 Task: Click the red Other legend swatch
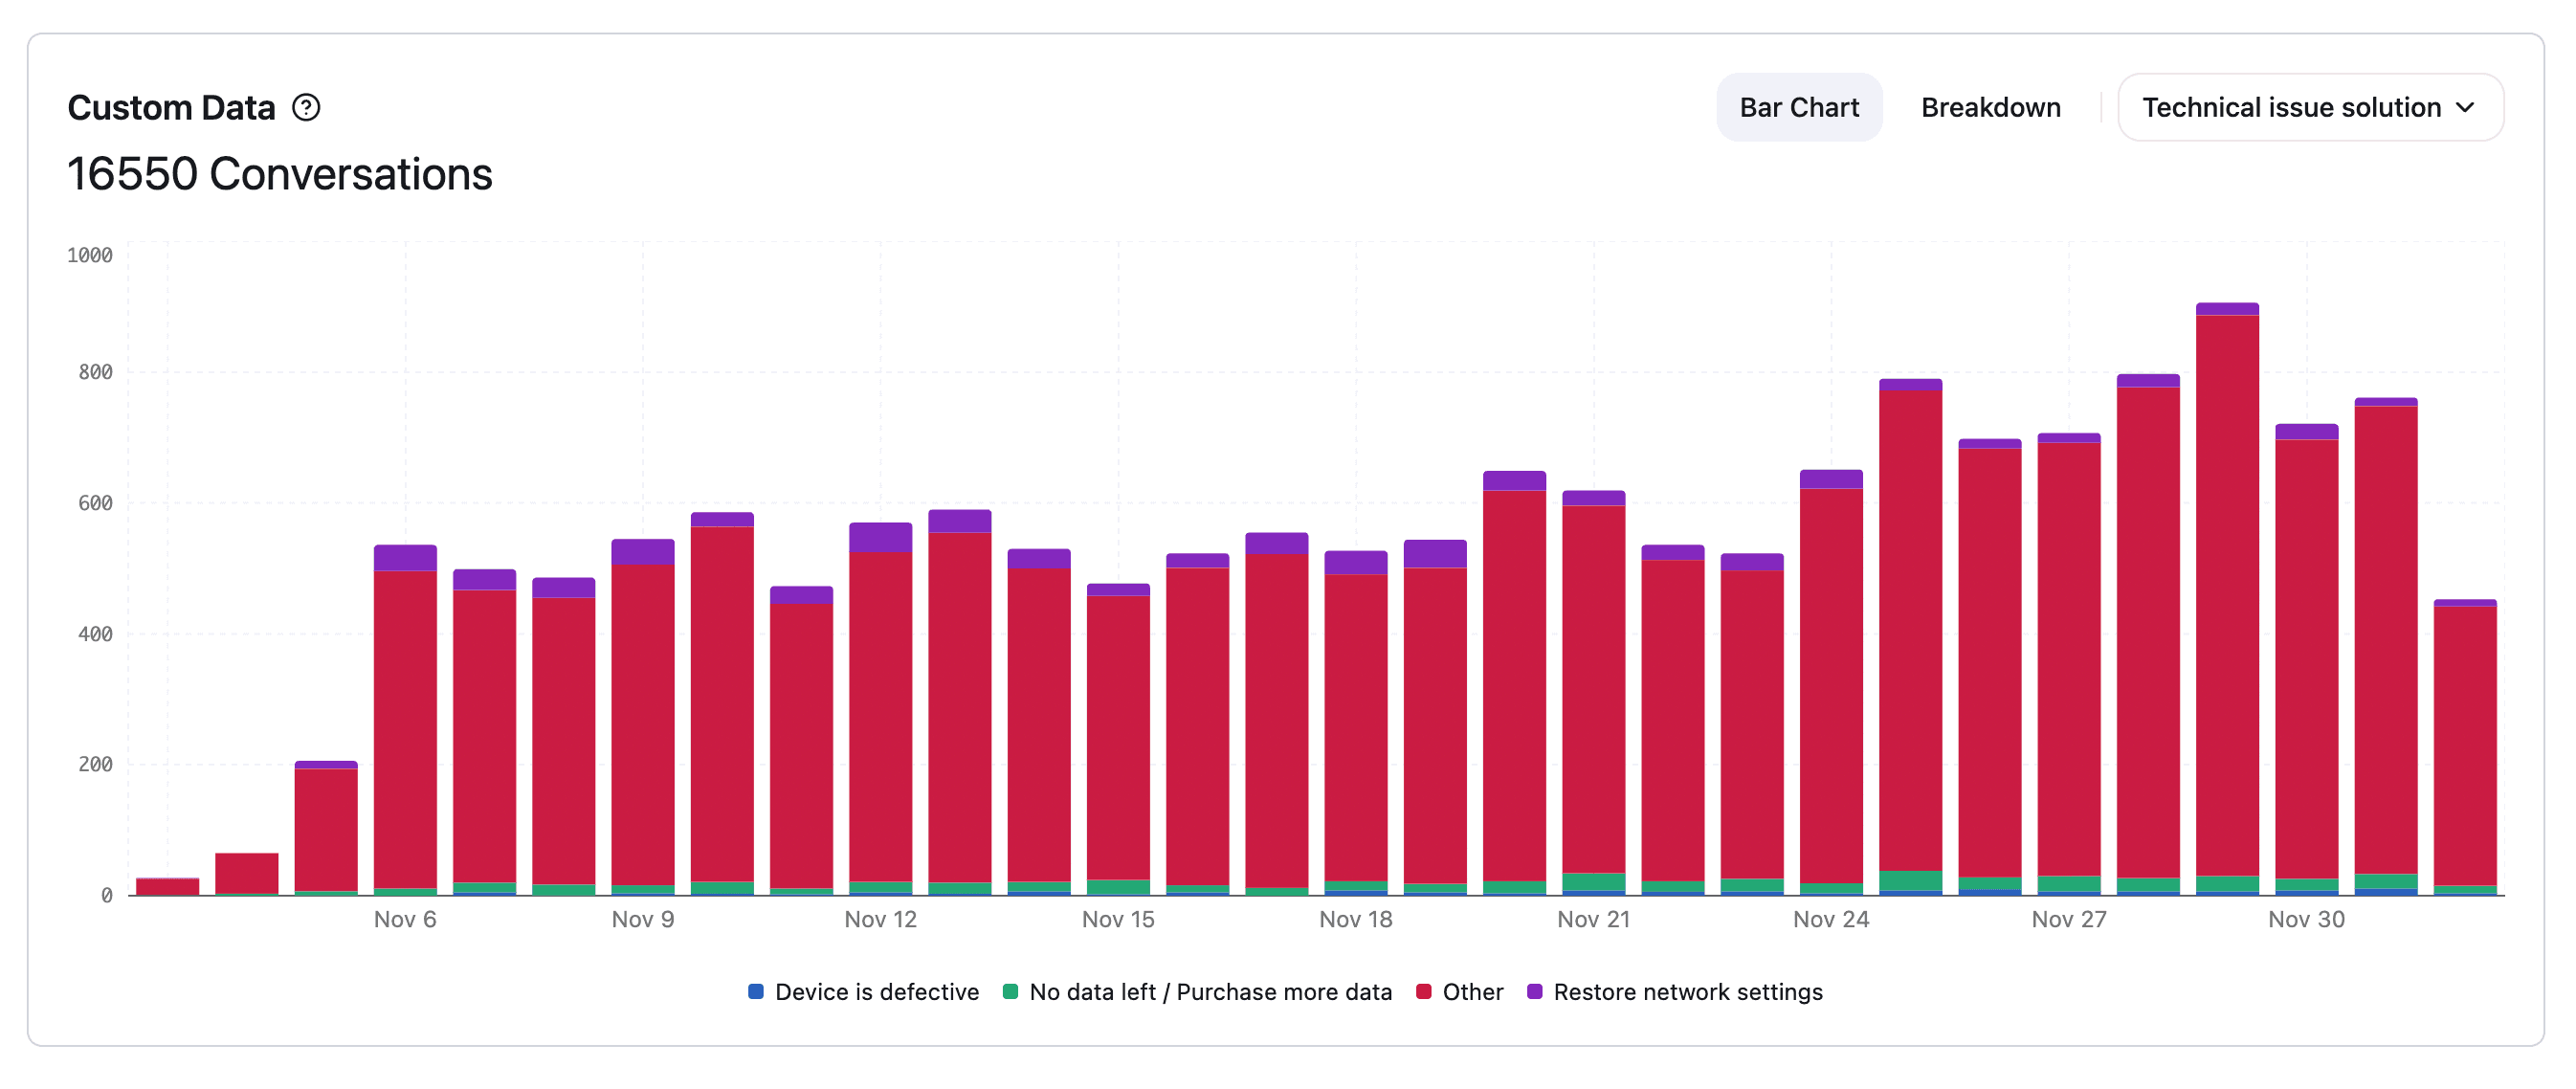[x=1423, y=992]
